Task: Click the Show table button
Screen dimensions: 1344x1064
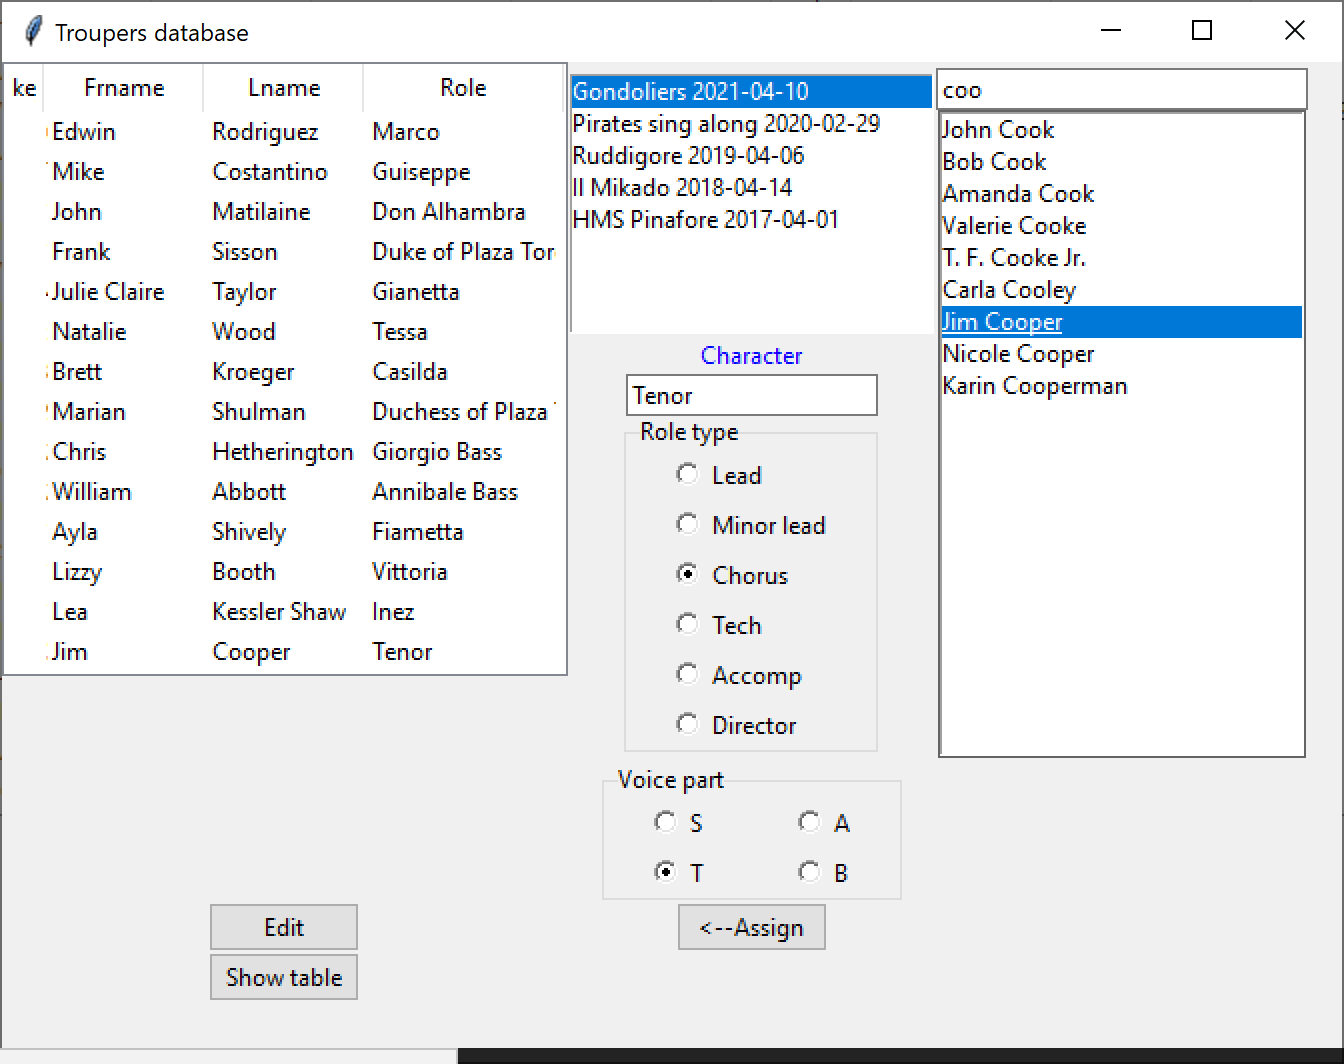Action: coord(284,977)
